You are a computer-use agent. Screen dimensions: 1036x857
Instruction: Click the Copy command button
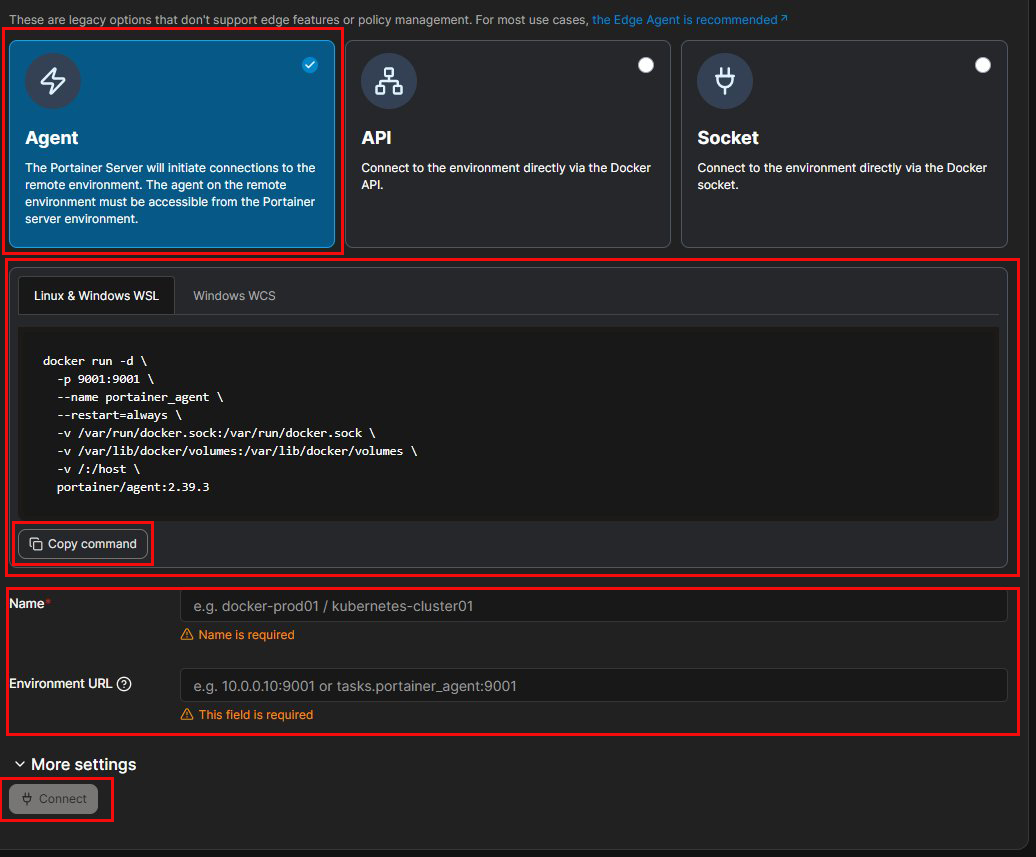click(x=83, y=544)
